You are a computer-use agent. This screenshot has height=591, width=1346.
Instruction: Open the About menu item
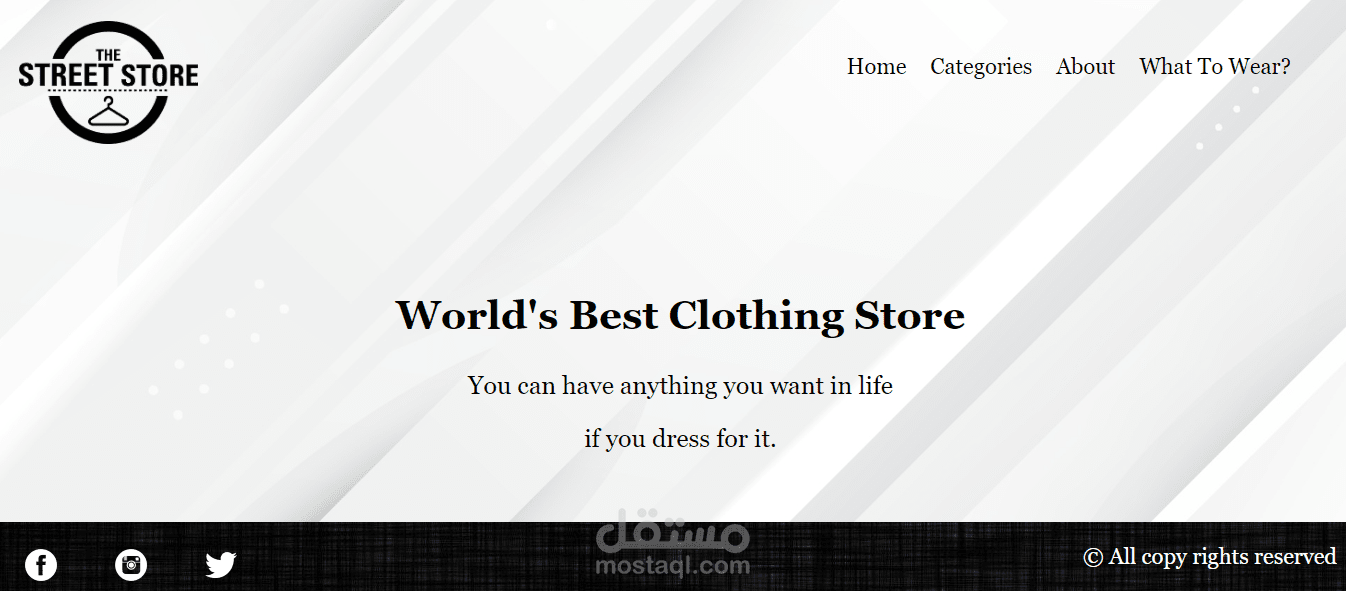coord(1085,67)
